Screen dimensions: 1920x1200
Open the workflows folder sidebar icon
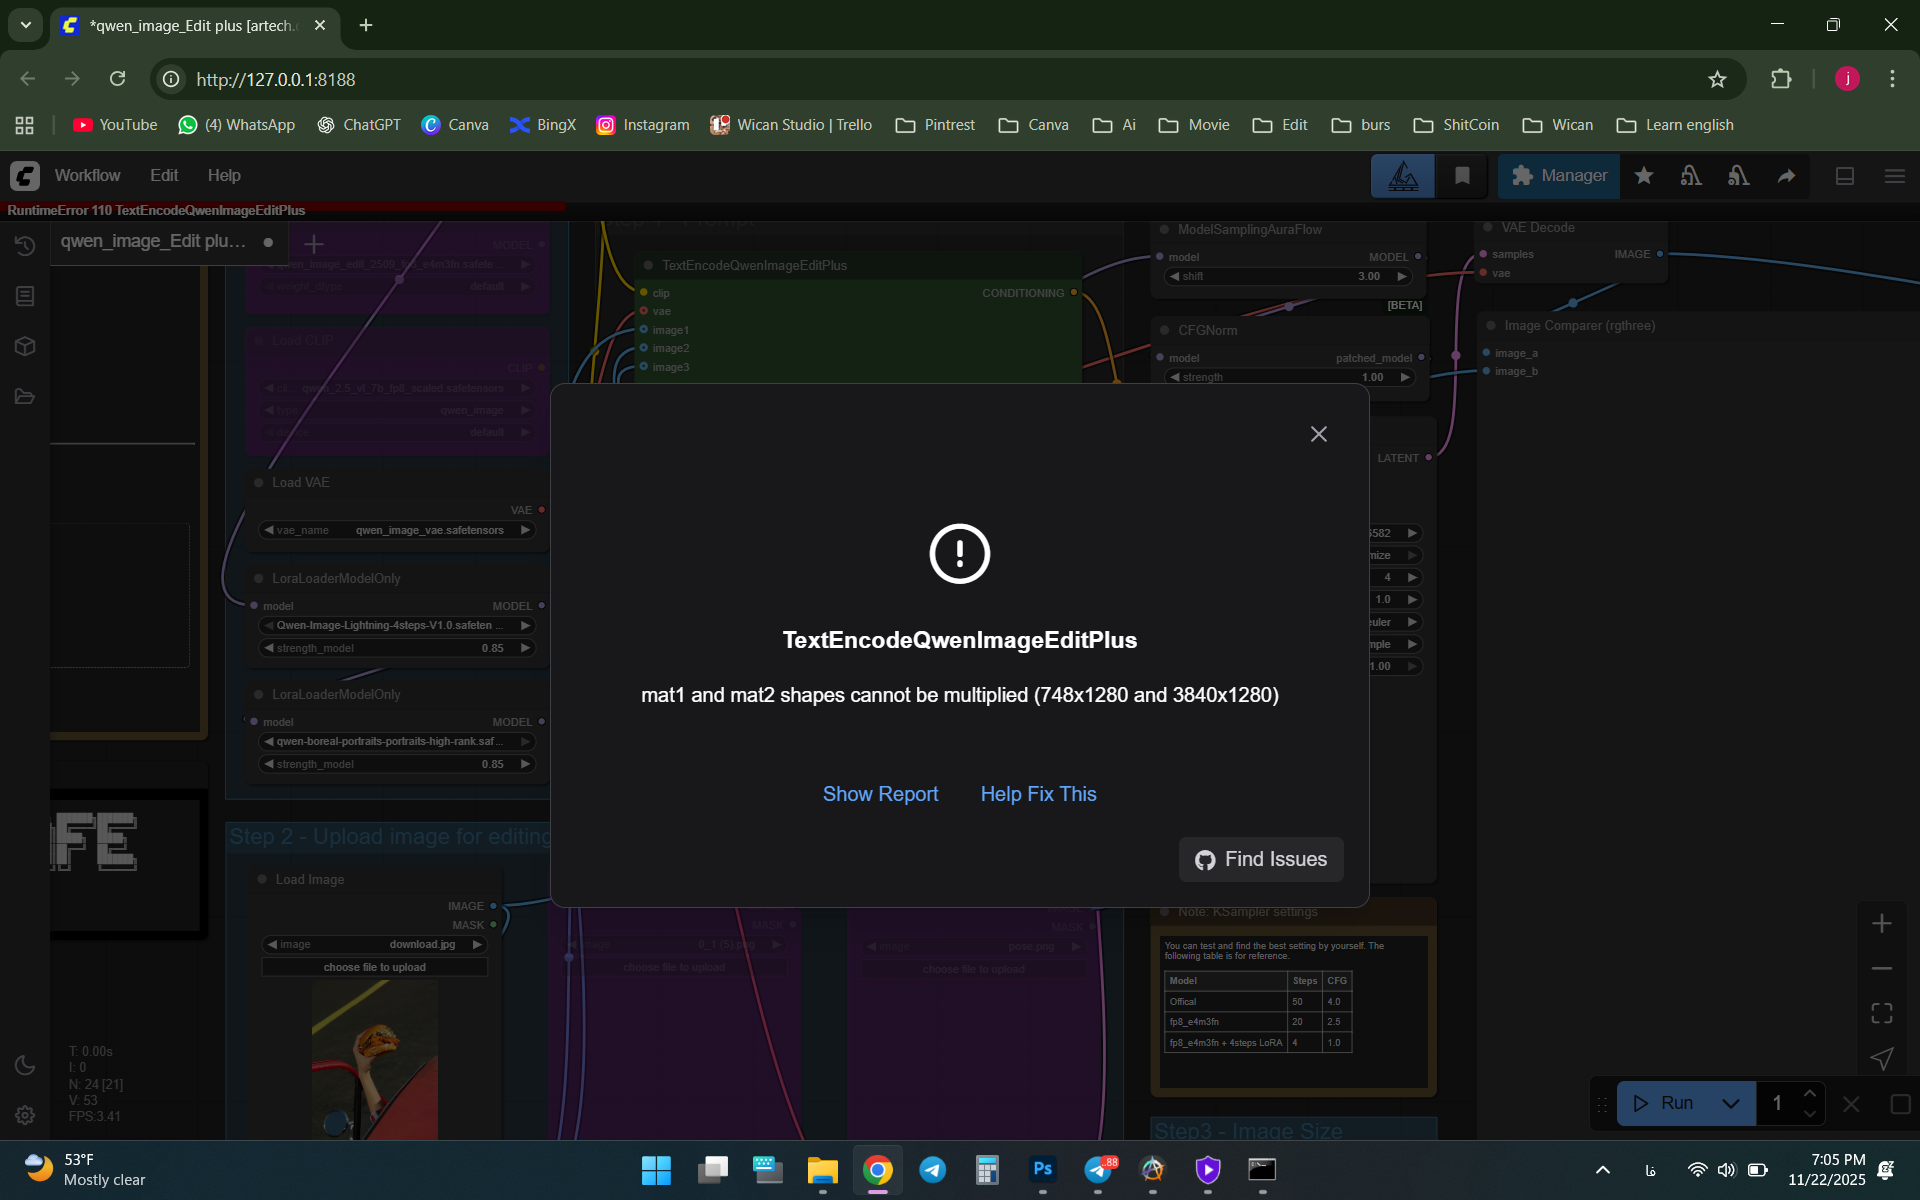pyautogui.click(x=25, y=397)
